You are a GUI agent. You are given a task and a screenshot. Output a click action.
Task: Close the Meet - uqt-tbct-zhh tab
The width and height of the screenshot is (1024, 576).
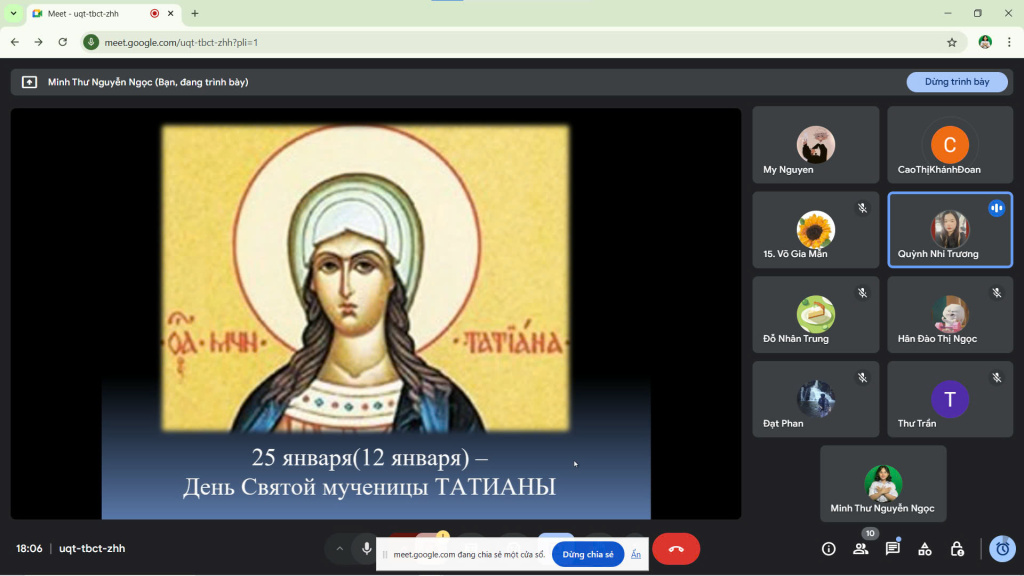coord(170,13)
